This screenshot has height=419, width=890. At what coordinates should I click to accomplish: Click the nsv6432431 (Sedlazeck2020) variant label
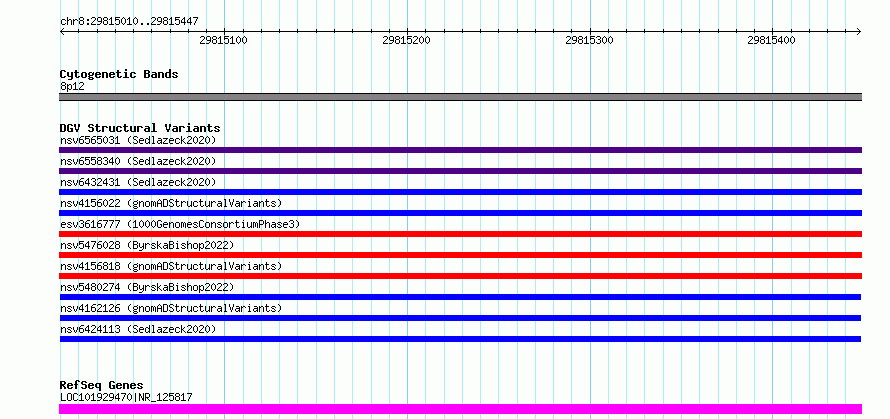click(x=138, y=182)
